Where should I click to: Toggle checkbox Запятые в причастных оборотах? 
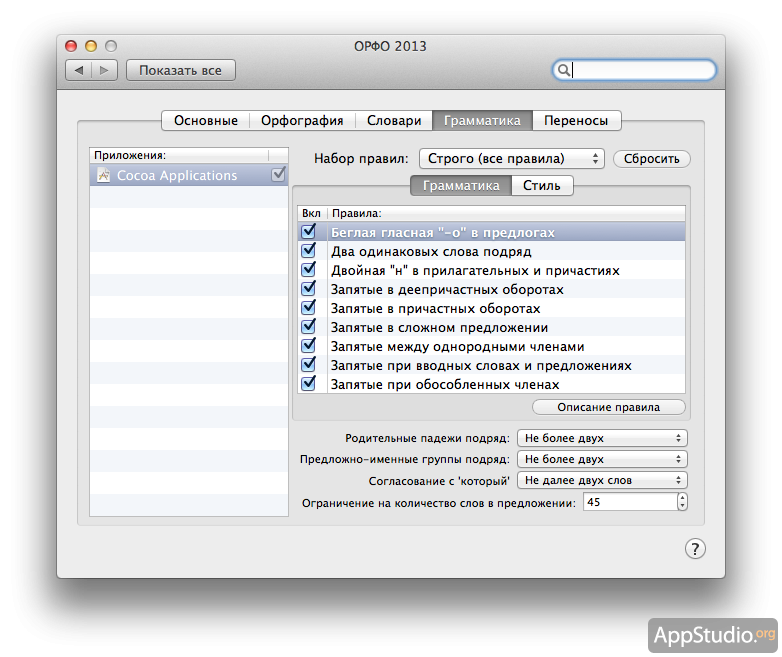(309, 307)
